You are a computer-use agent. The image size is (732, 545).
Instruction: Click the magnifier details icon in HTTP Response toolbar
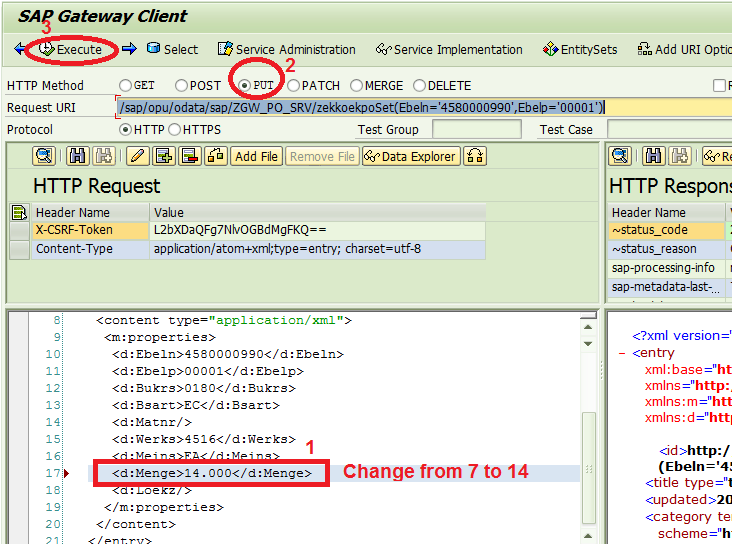coord(620,156)
